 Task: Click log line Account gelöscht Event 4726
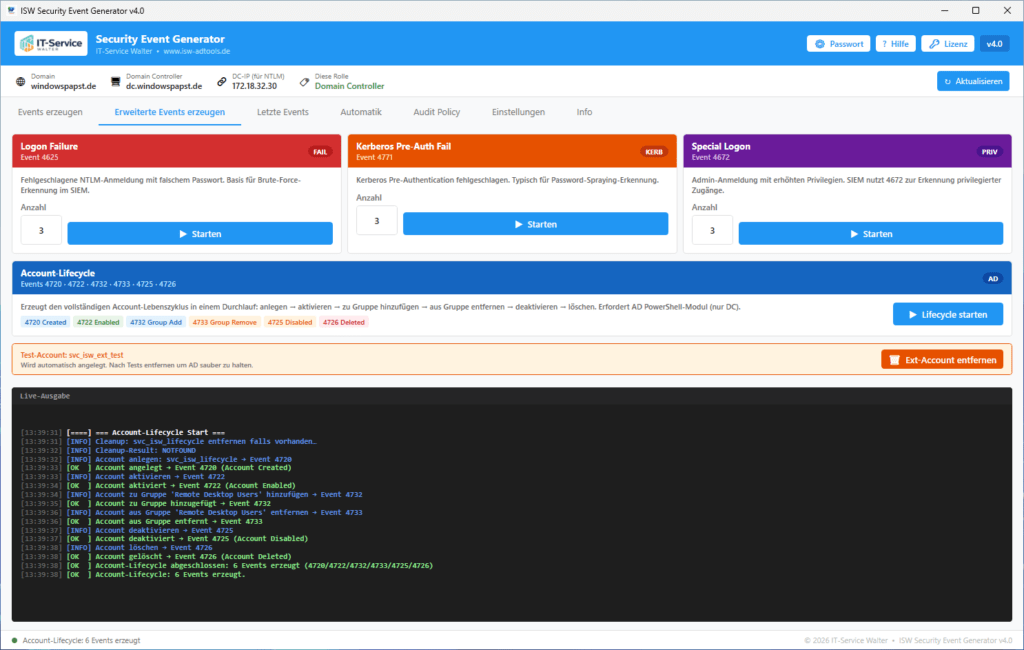coord(156,557)
